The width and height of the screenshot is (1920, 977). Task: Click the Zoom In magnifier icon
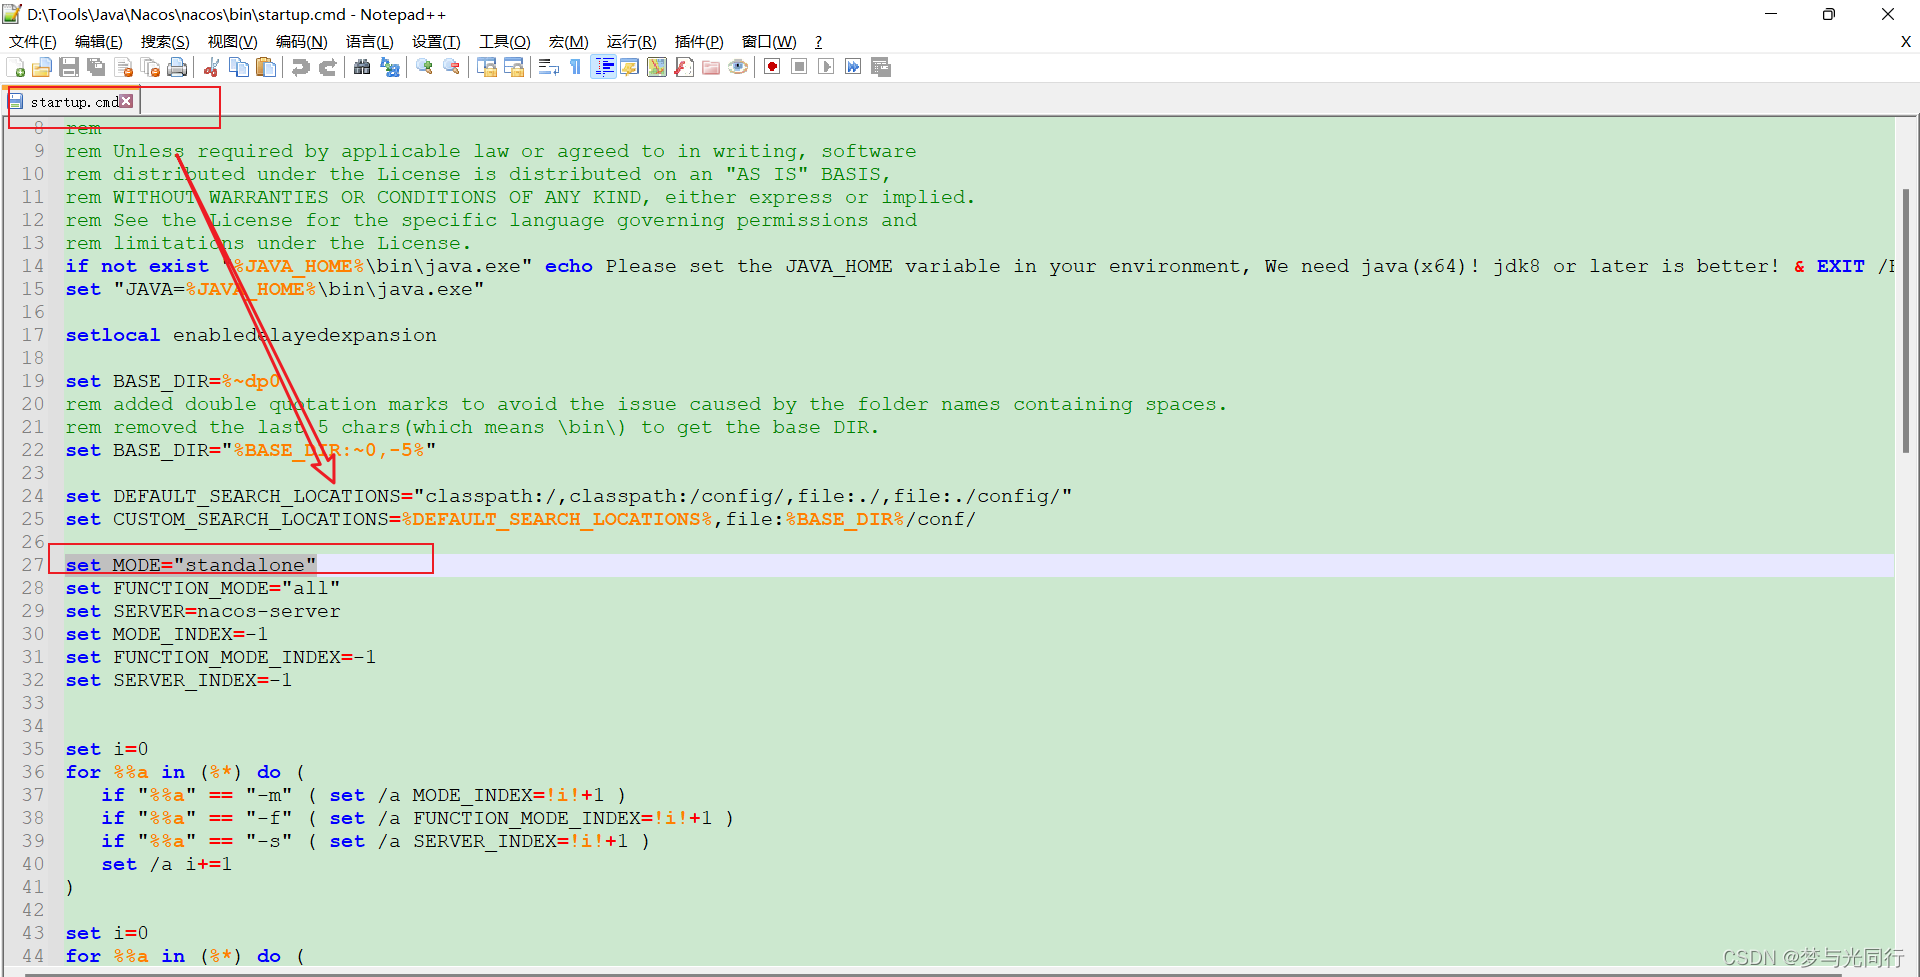pyautogui.click(x=425, y=67)
